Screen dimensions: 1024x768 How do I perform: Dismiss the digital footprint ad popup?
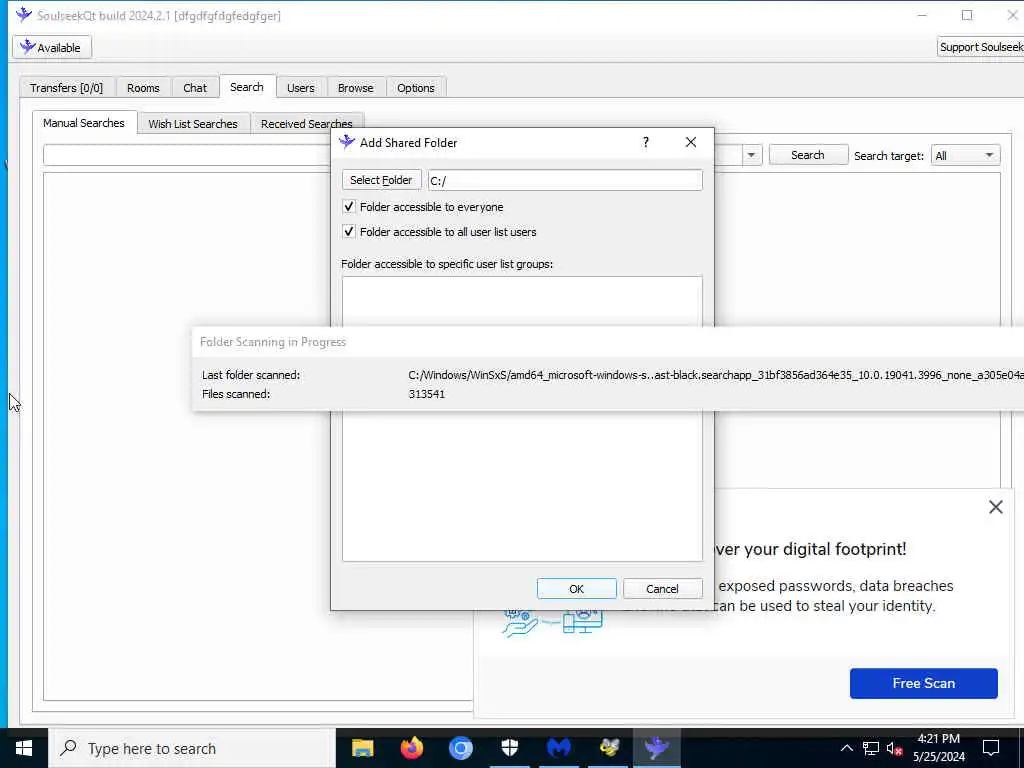click(x=995, y=507)
